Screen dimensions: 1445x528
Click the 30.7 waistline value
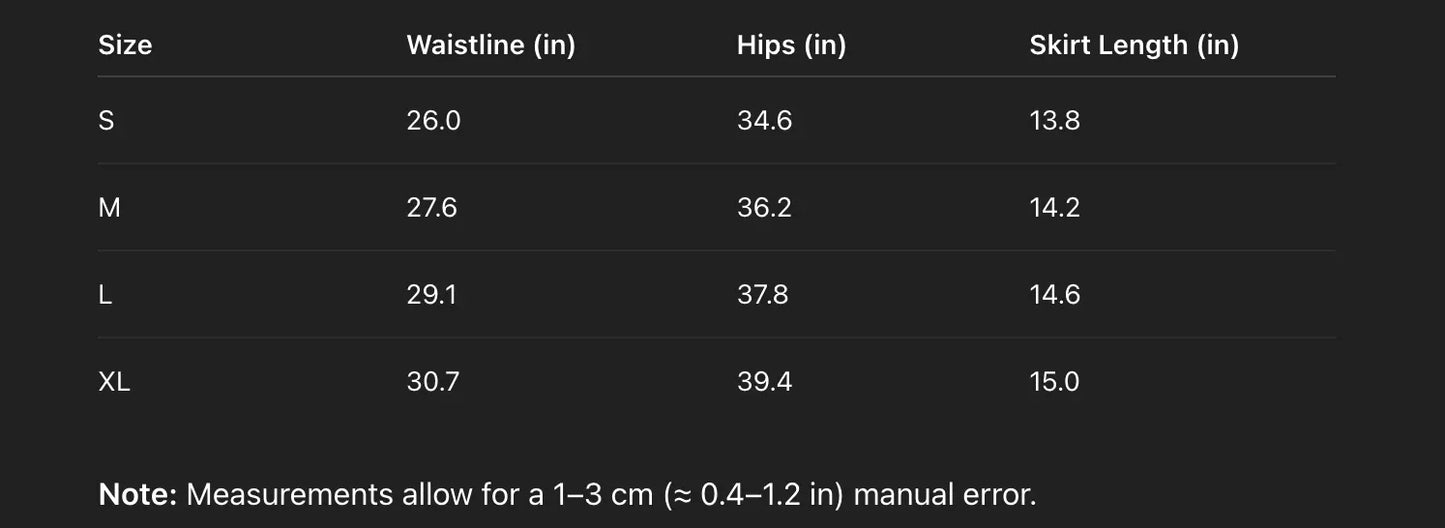433,382
